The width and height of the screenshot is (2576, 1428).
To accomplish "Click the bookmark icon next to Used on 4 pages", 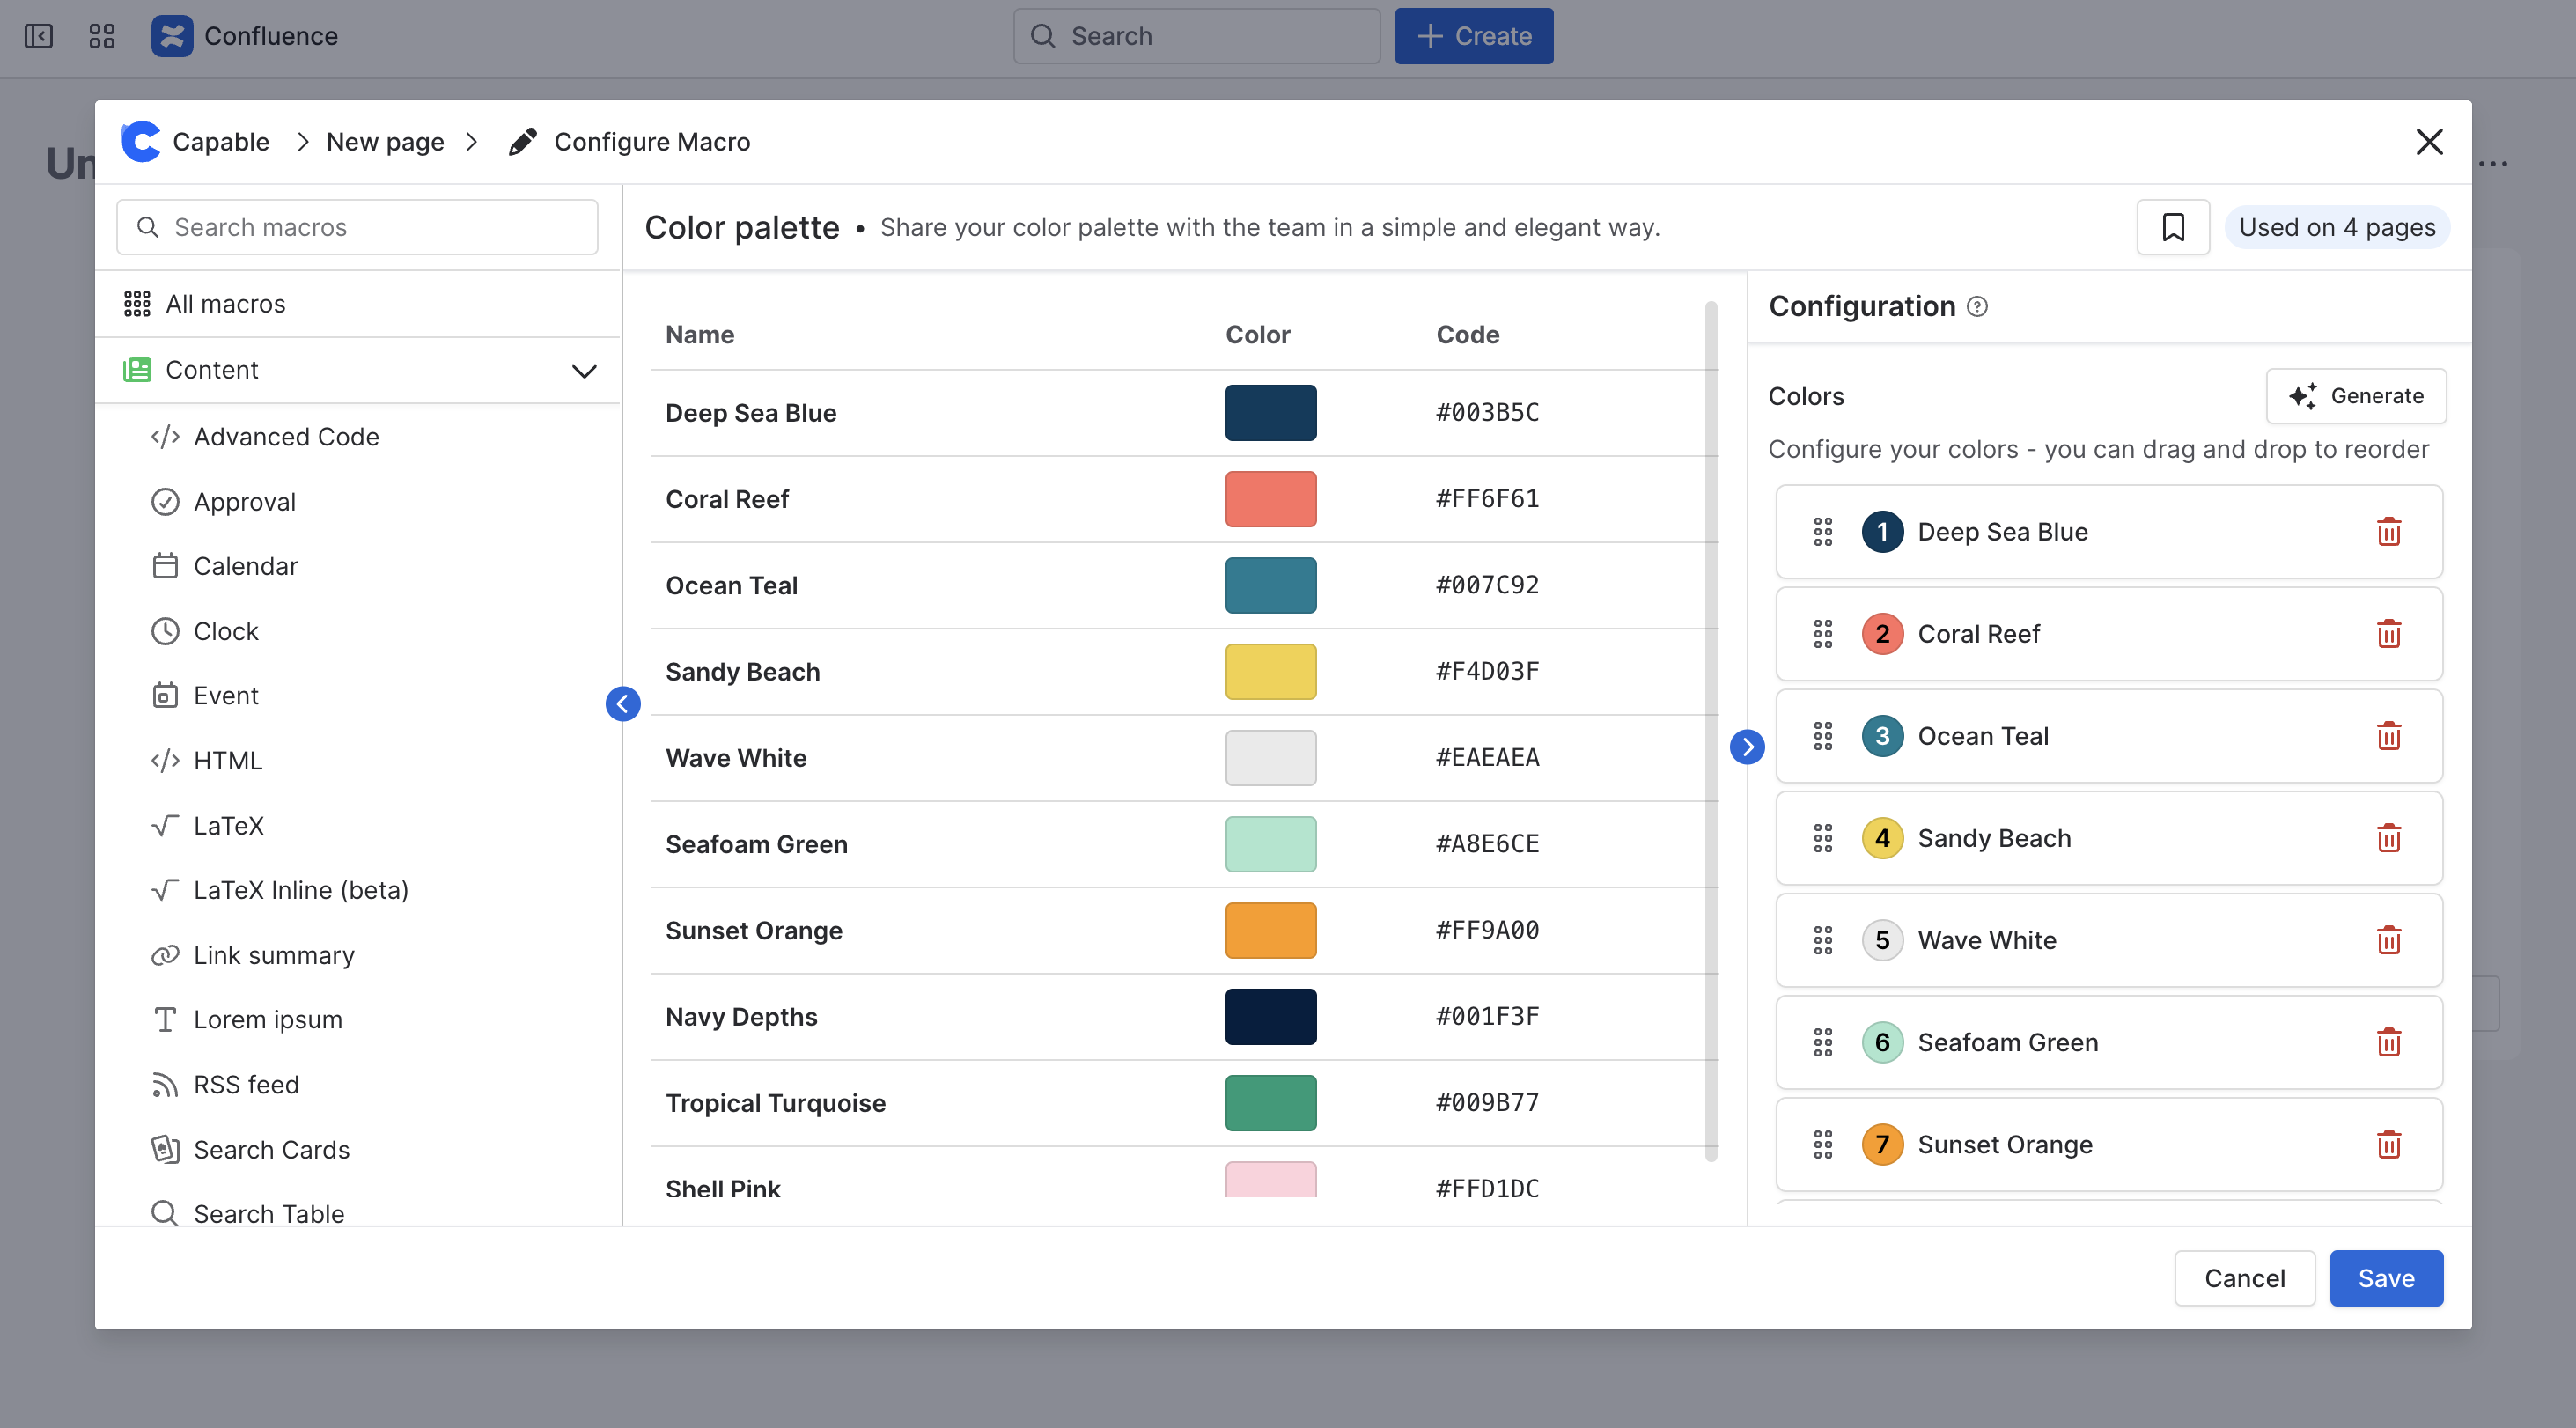I will 2172,228.
